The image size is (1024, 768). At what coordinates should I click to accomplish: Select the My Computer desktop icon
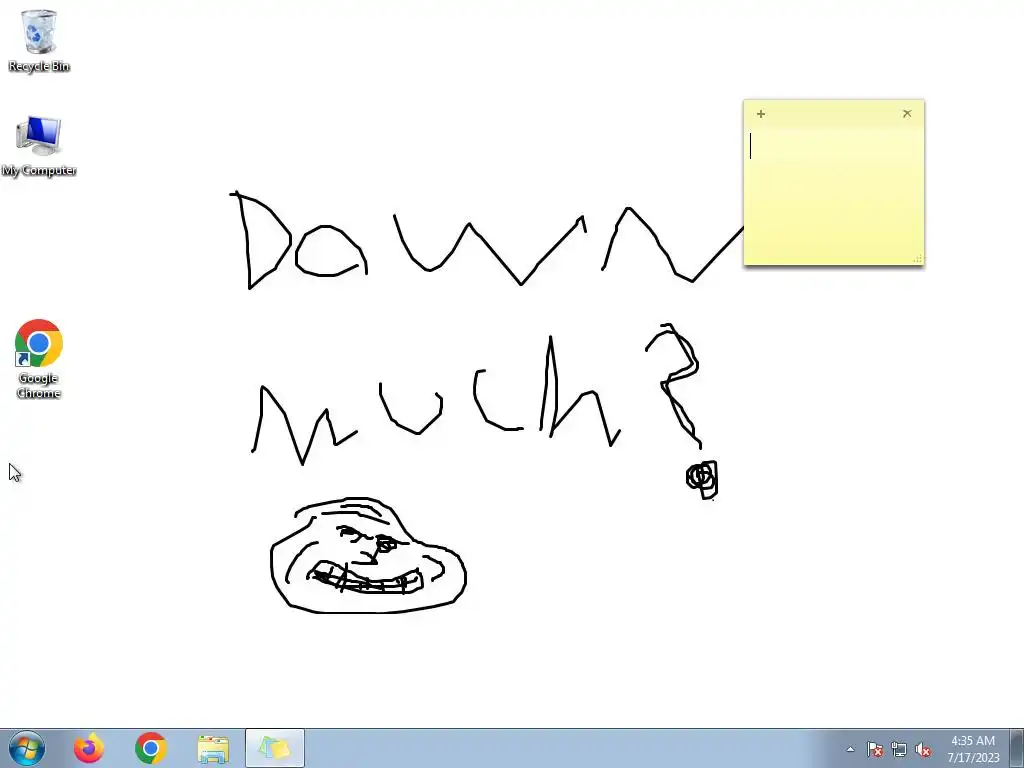pos(39,146)
